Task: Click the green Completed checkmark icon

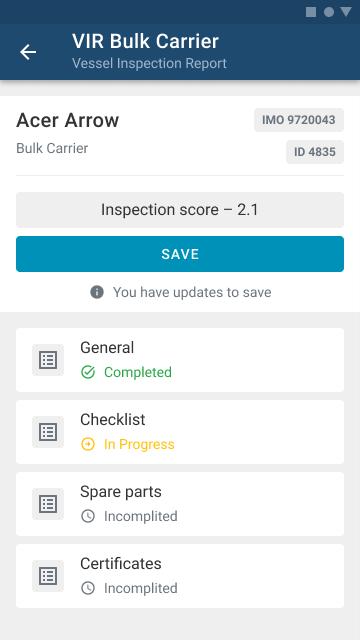Action: 88,372
